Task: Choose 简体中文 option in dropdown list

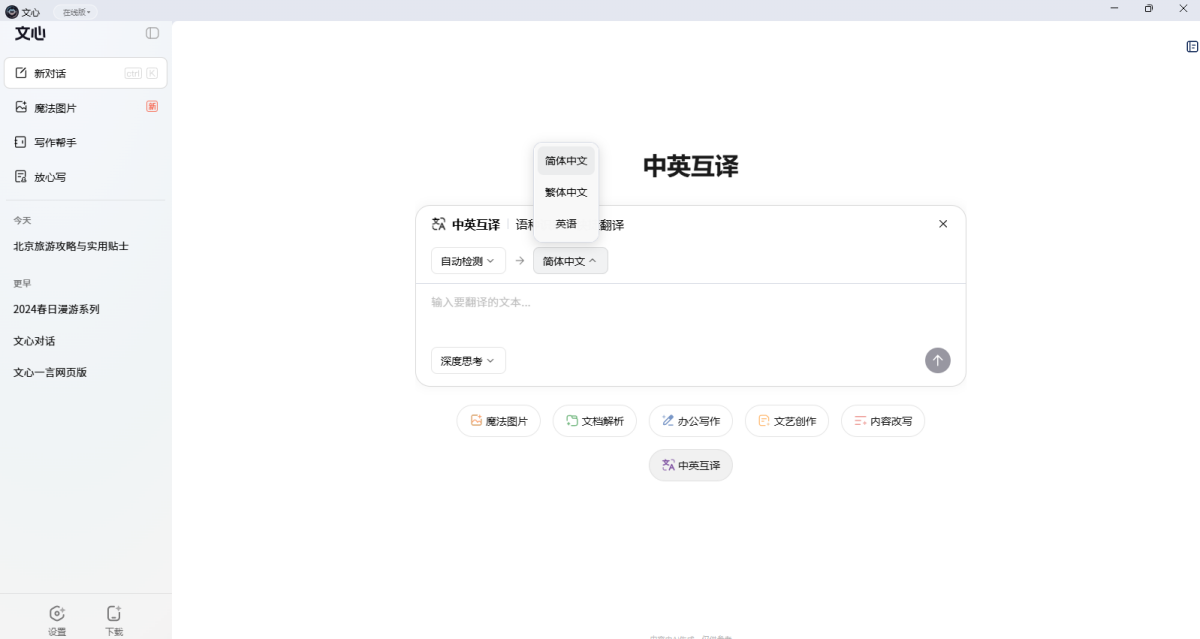Action: click(566, 161)
